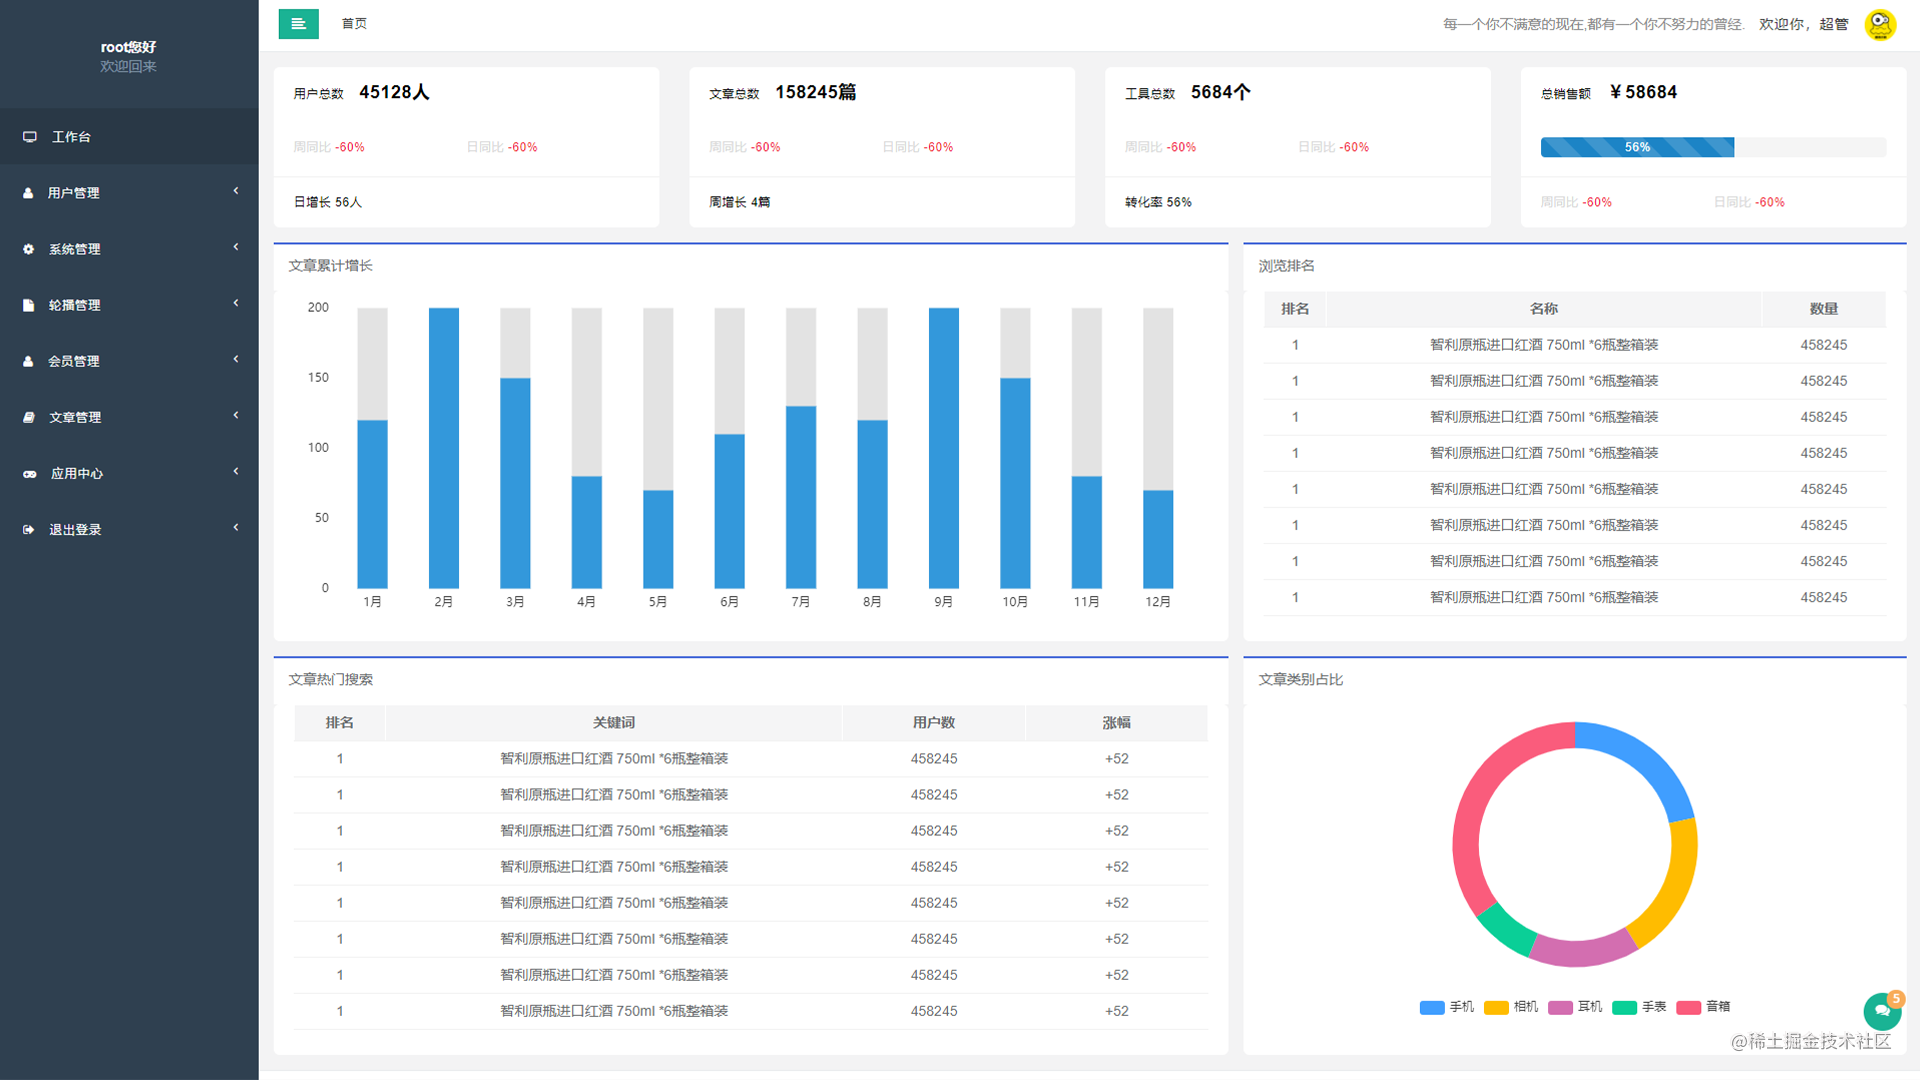Click the yellow user avatar icon
Image resolution: width=1920 pixels, height=1080 pixels.
1880,24
